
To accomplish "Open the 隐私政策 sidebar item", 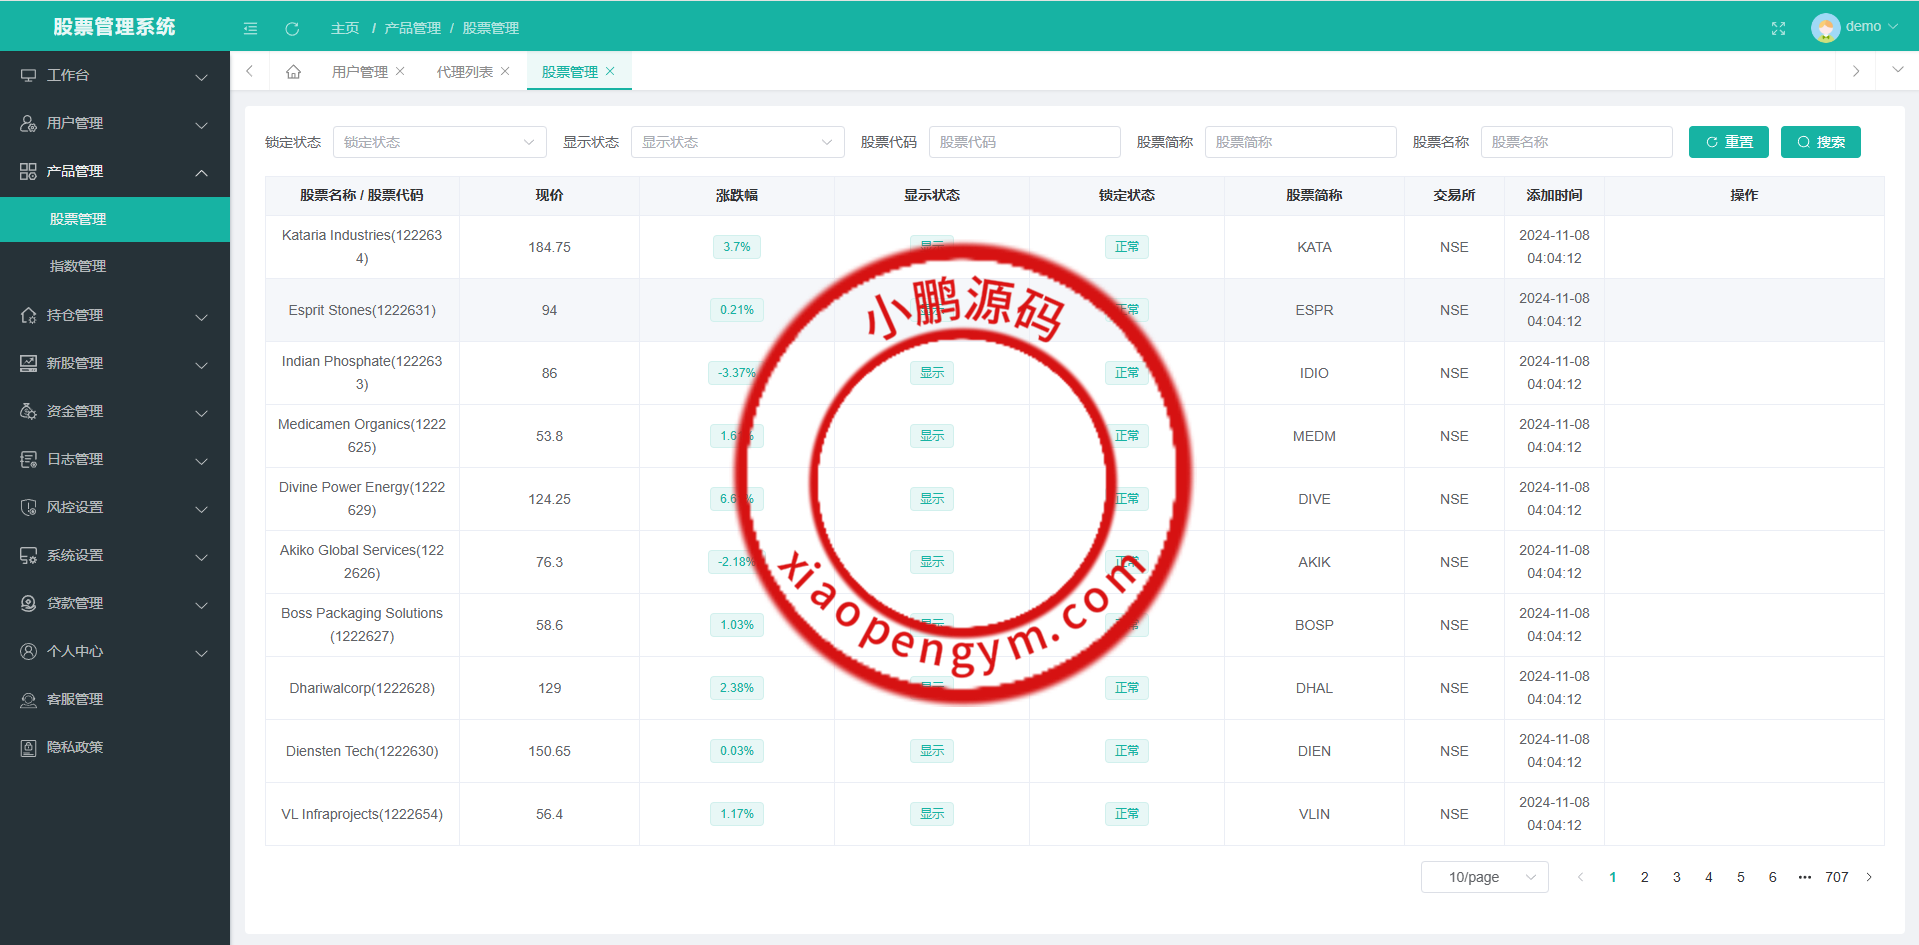I will 75,747.
